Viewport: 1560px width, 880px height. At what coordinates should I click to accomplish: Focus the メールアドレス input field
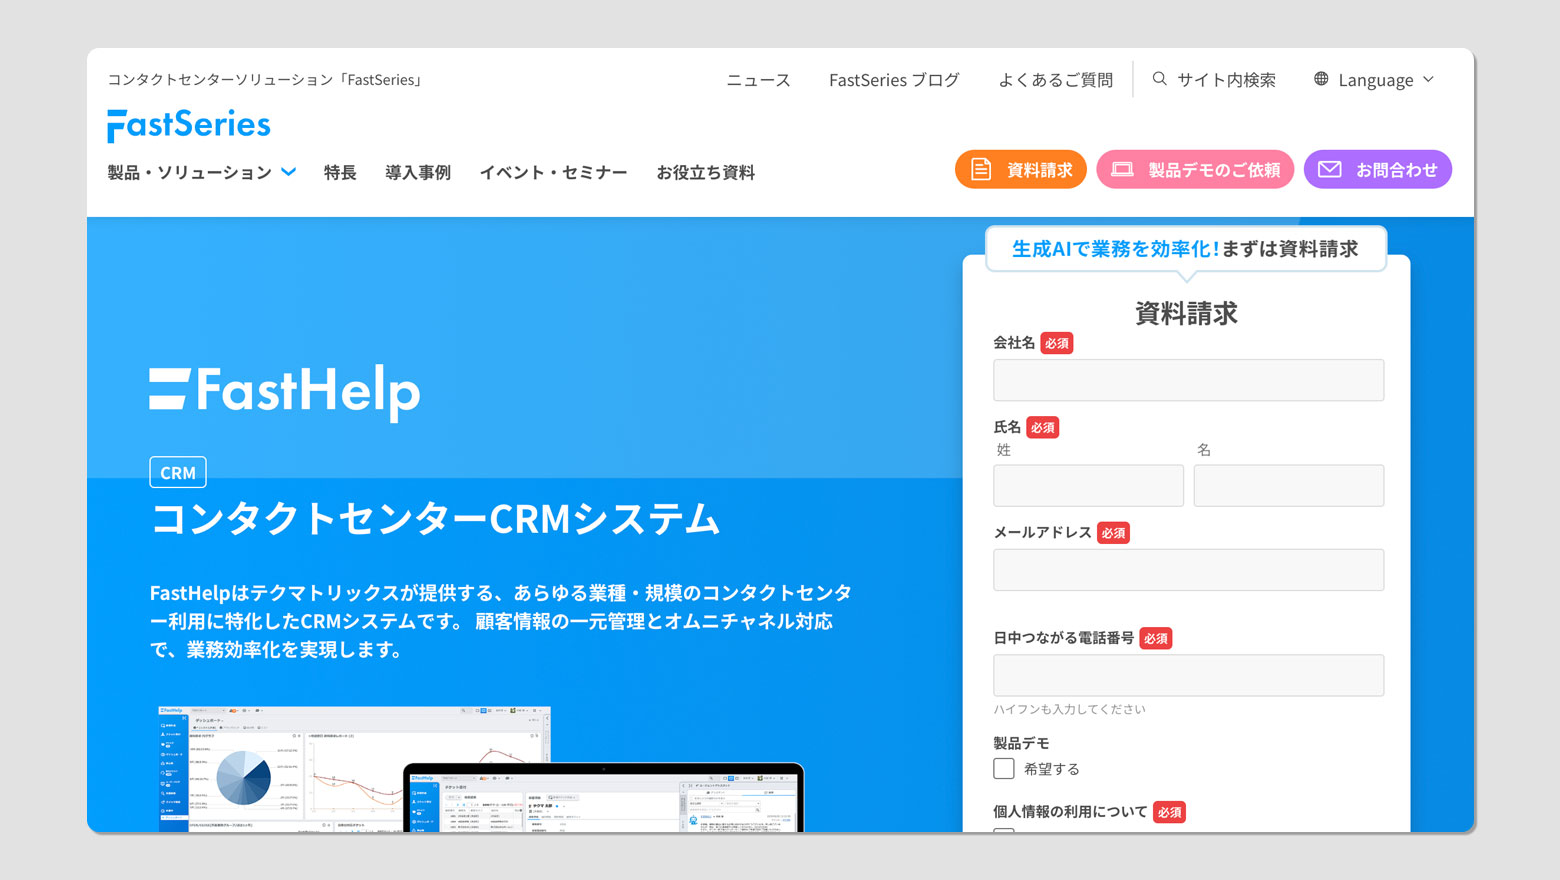click(x=1188, y=570)
